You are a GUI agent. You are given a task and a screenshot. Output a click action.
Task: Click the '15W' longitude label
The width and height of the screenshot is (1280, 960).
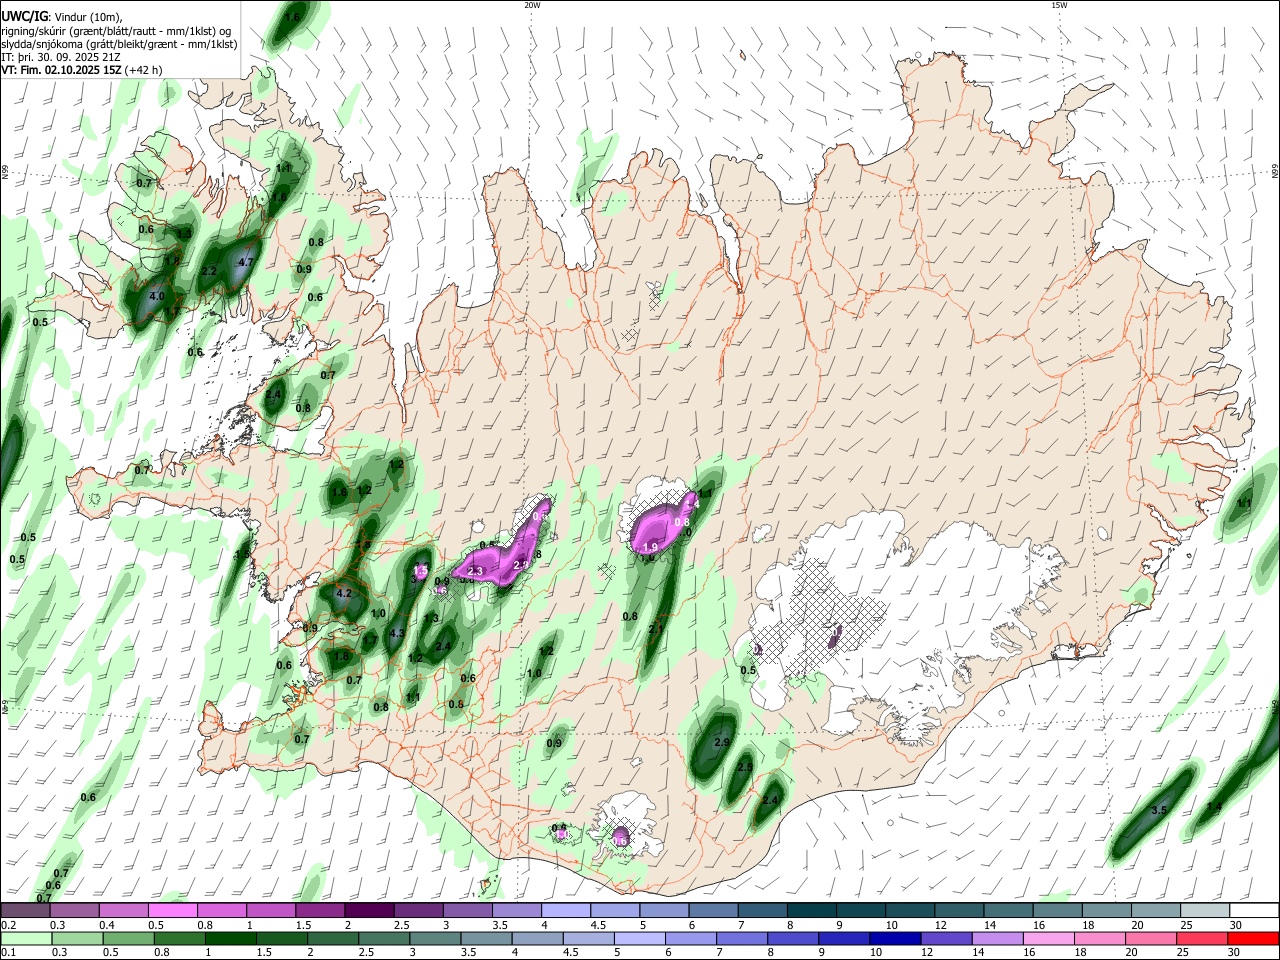[1059, 5]
